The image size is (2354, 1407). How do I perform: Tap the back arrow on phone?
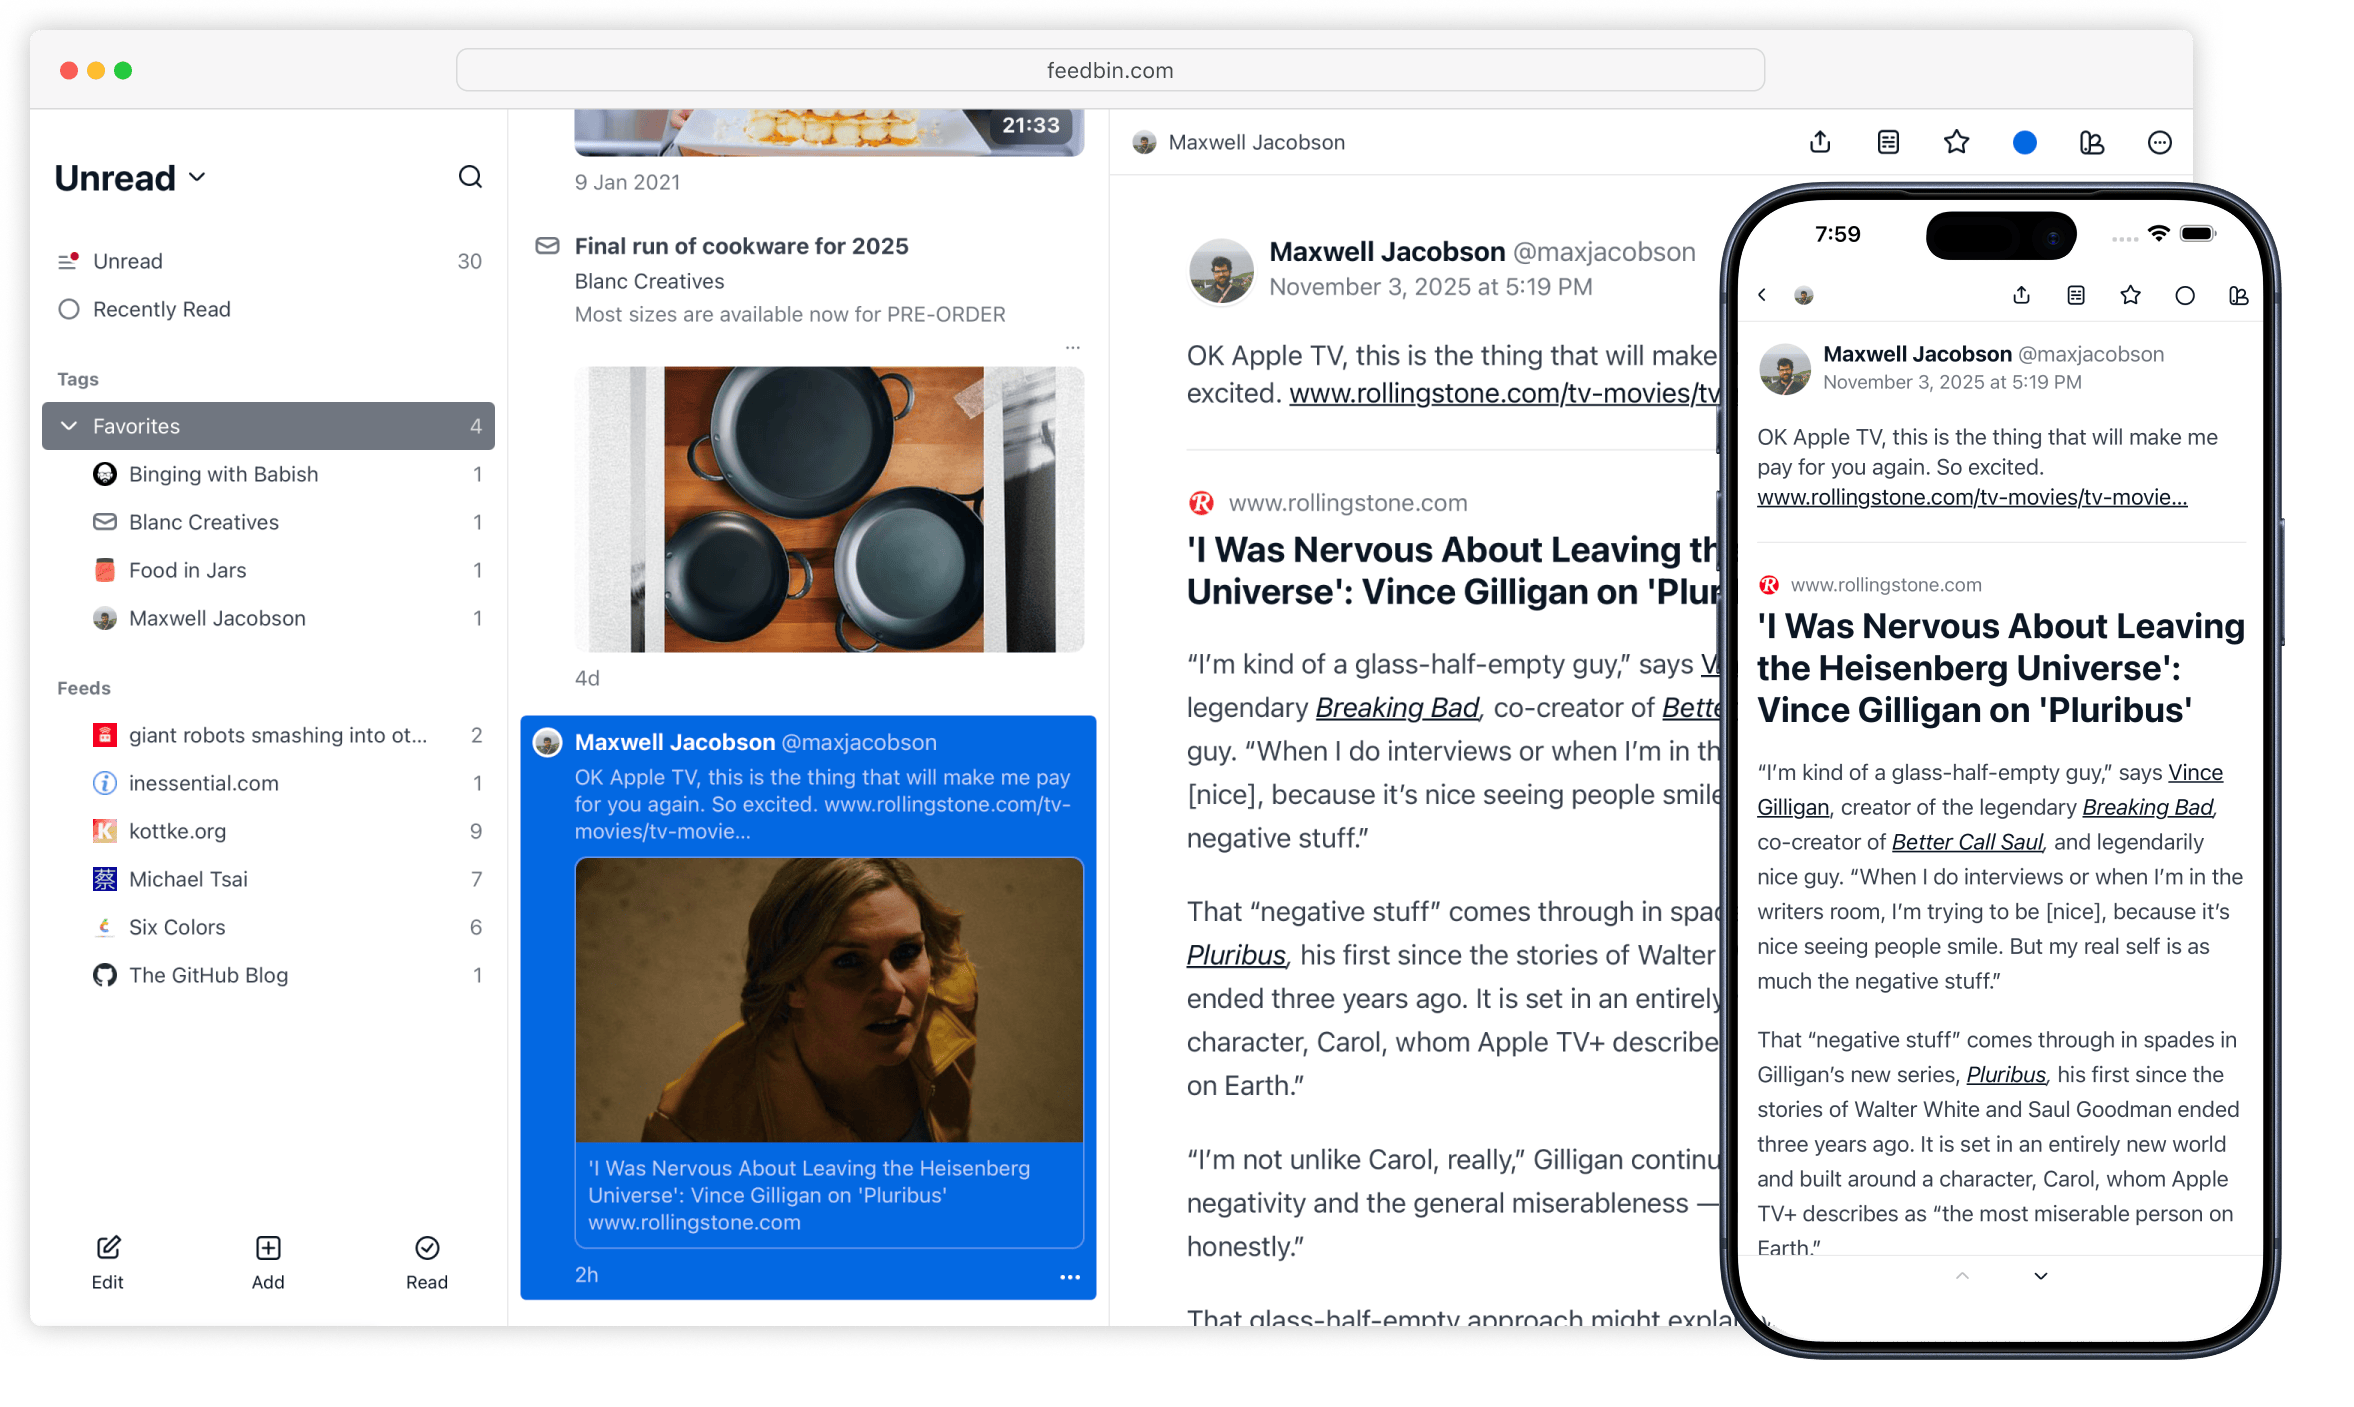coord(1762,295)
